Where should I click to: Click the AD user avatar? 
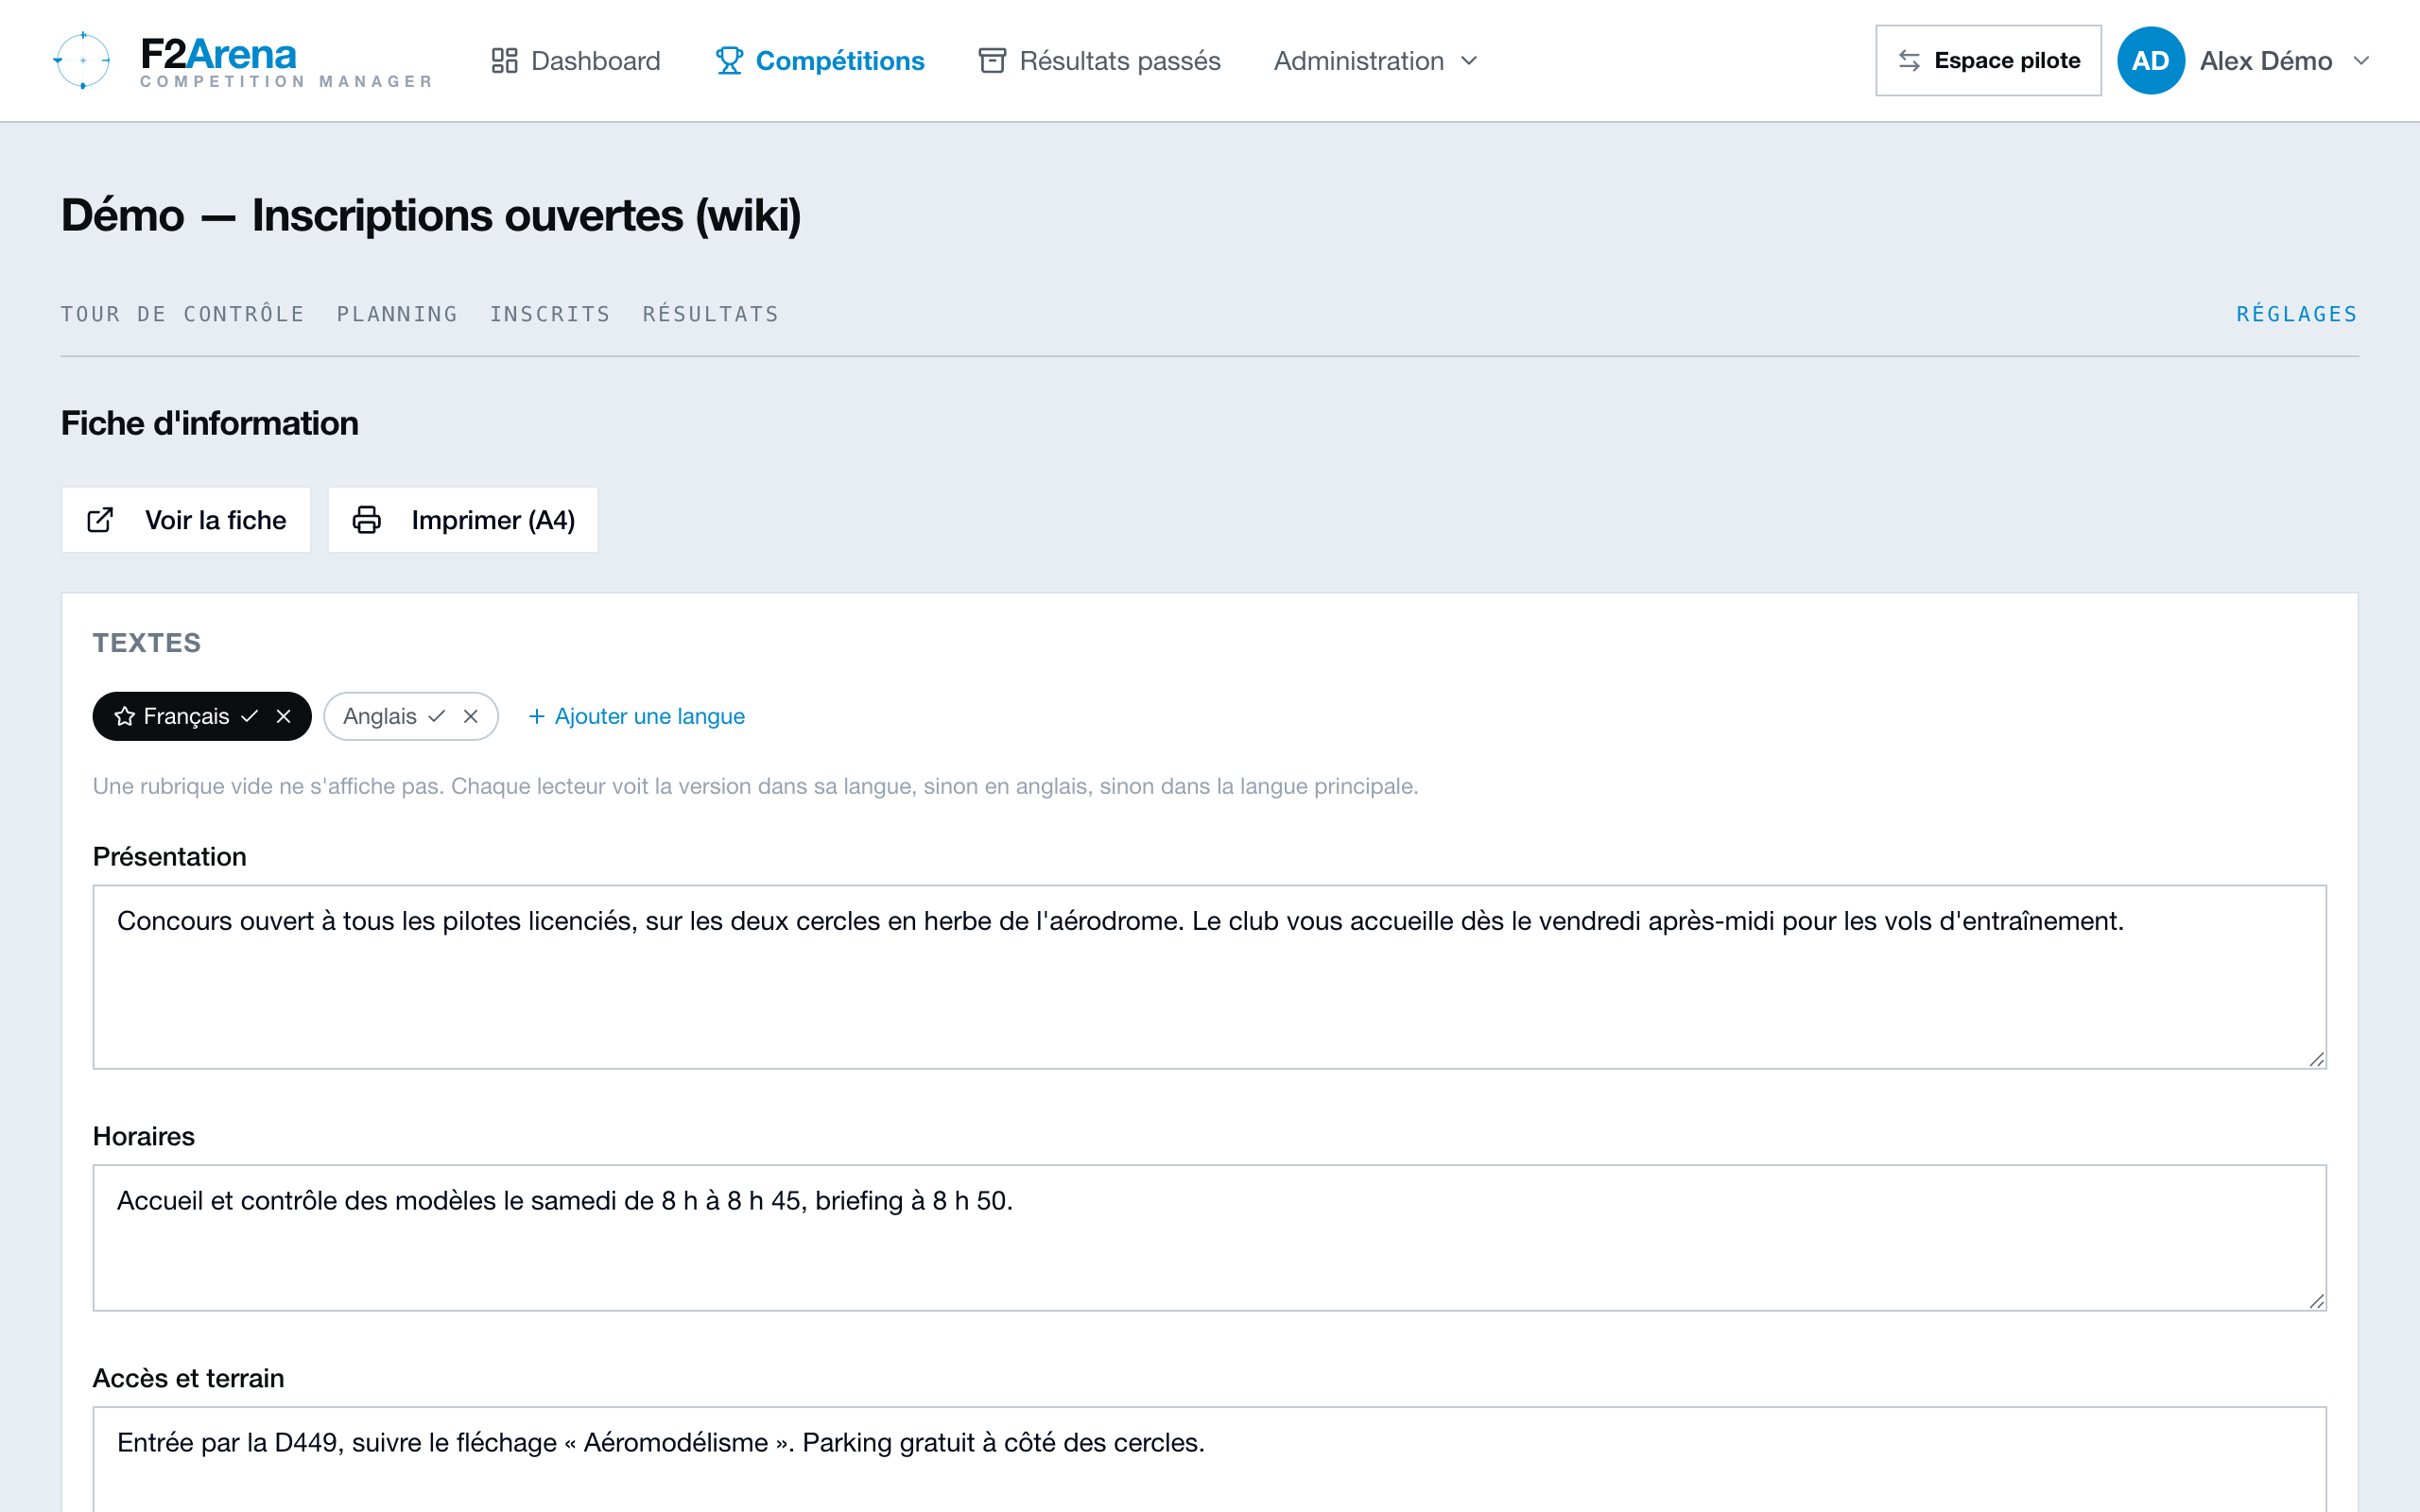2150,61
